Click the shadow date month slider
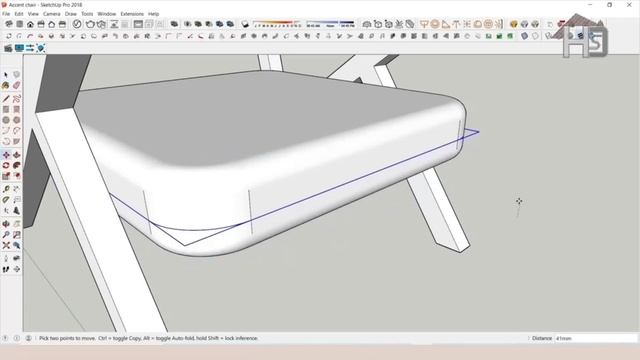This screenshot has height=360, width=640. click(x=277, y=24)
